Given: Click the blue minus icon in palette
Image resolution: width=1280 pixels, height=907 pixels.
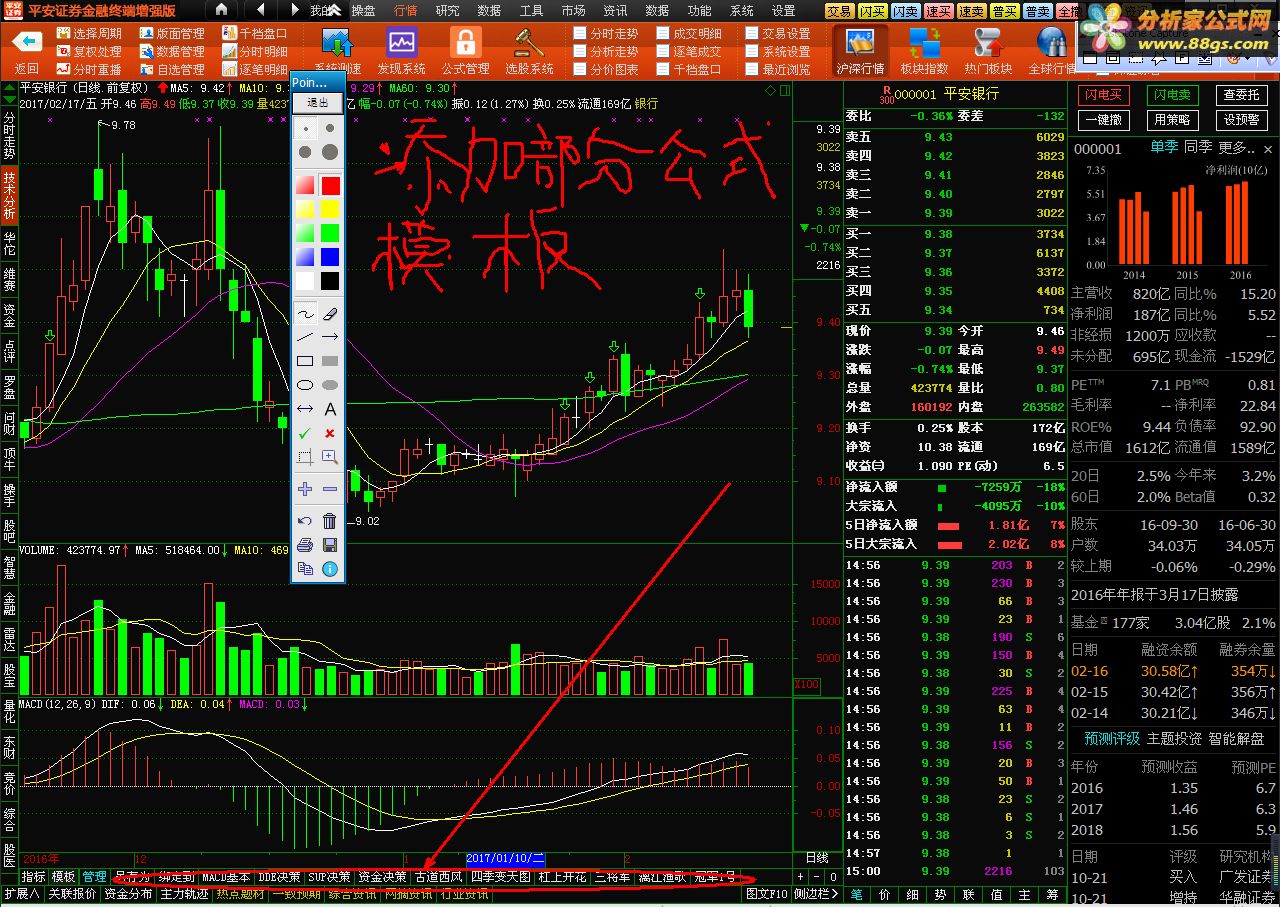Looking at the screenshot, I should pos(330,489).
